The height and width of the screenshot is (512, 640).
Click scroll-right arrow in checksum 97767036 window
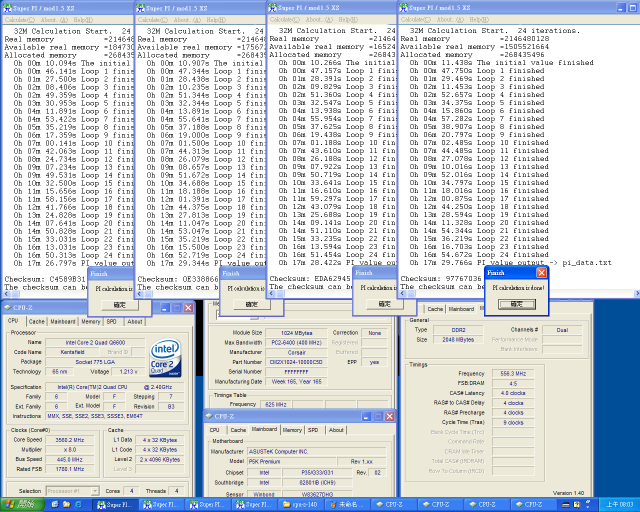637,293
